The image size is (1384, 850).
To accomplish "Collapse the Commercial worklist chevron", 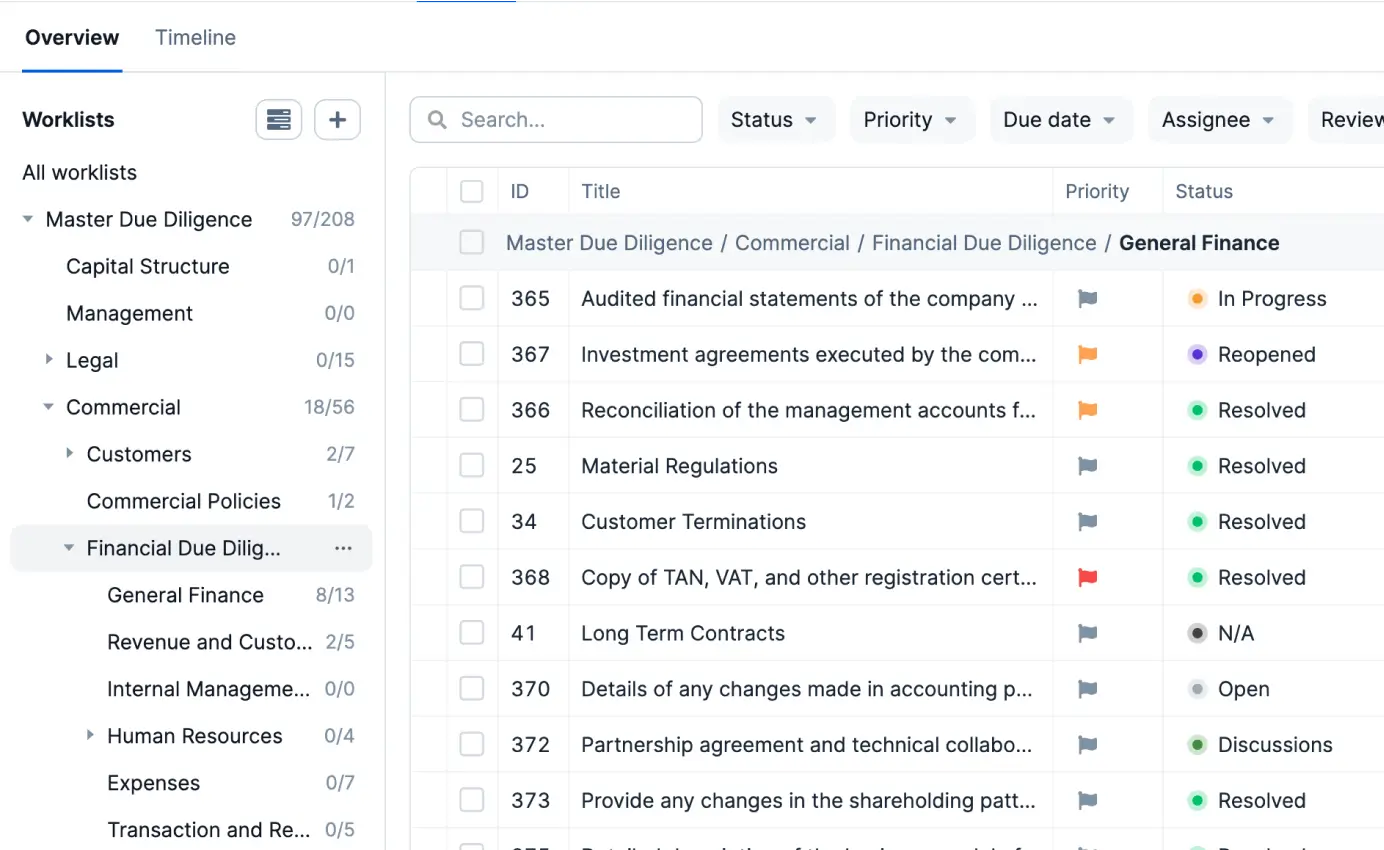I will 48,407.
